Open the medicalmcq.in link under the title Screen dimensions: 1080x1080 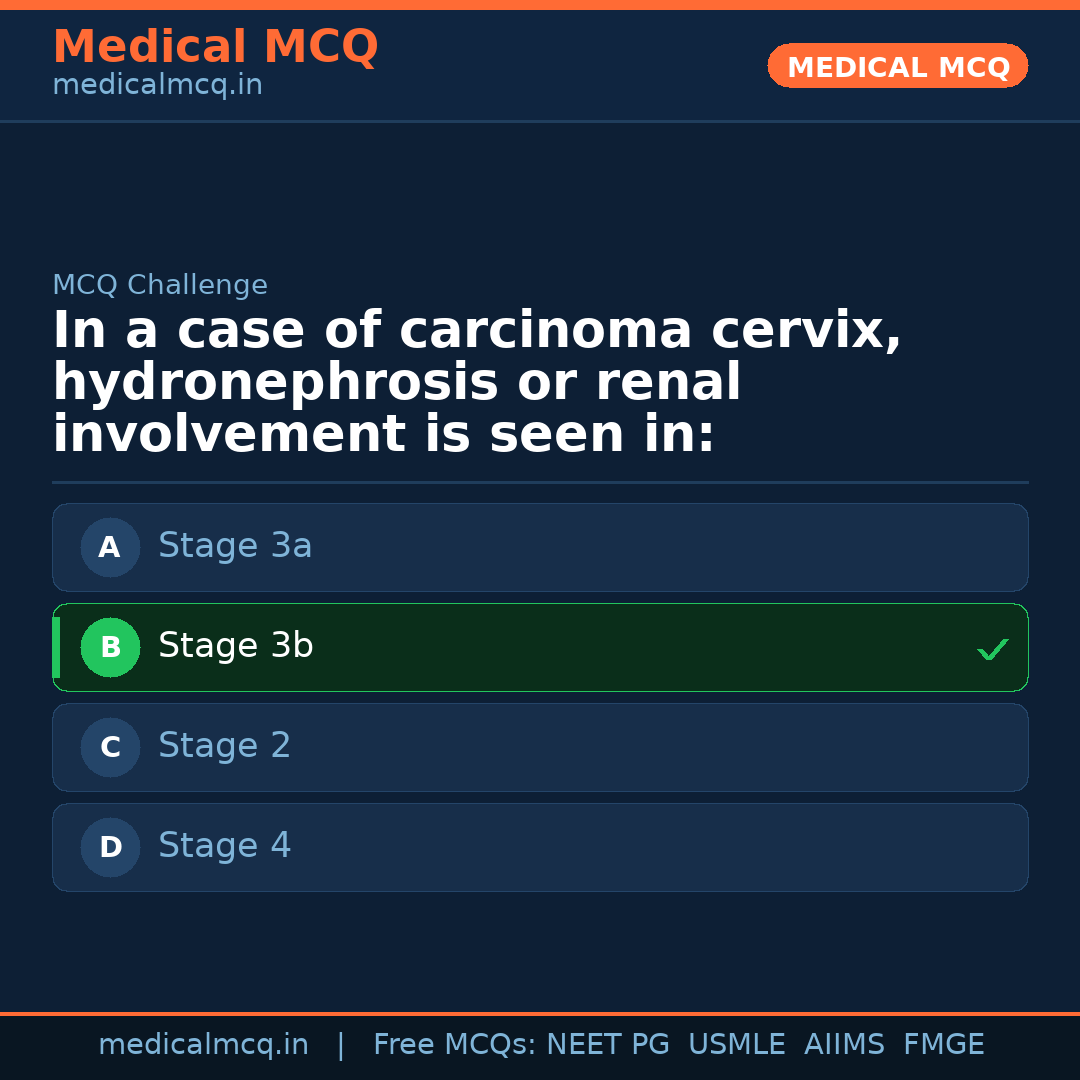(x=157, y=85)
